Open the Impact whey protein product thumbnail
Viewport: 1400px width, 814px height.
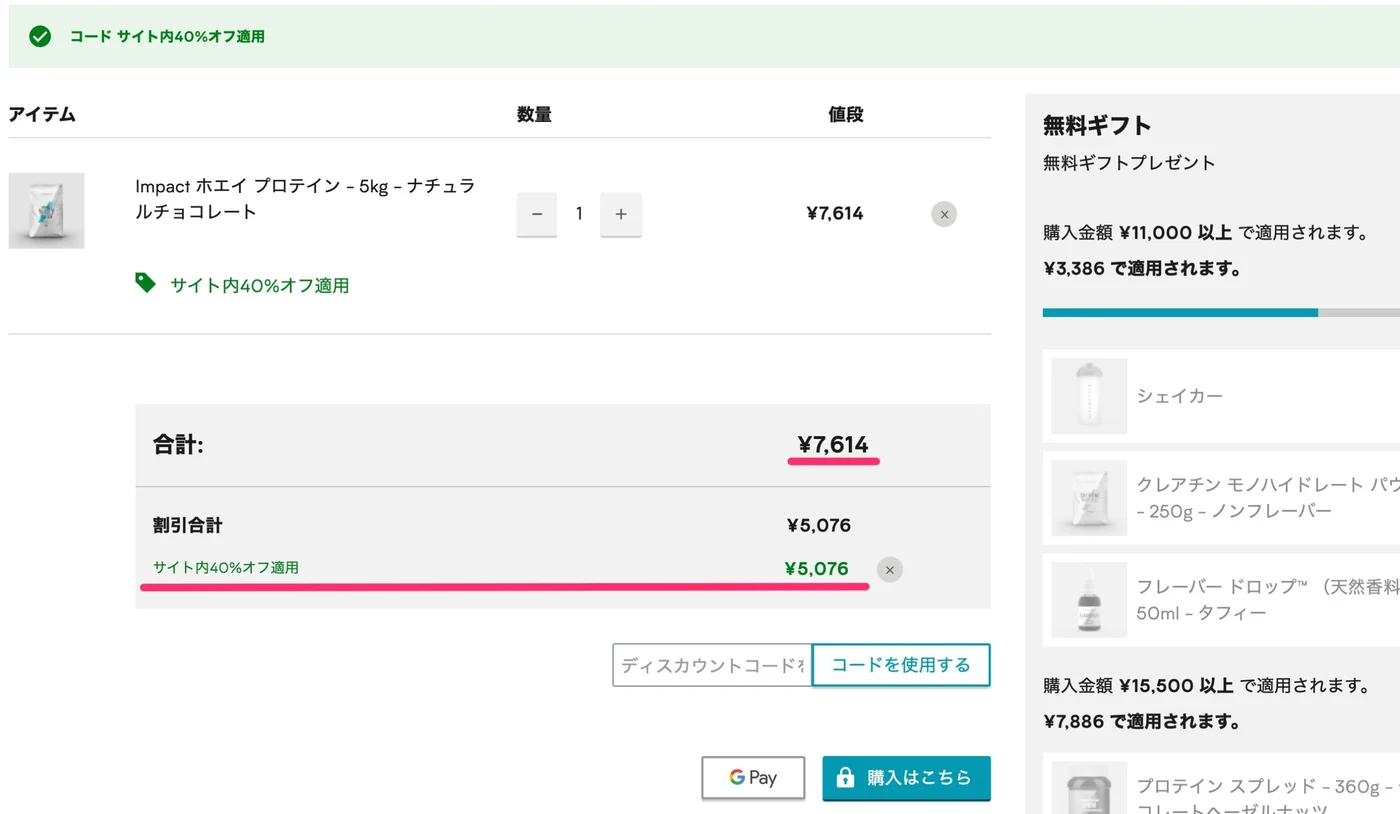pos(46,211)
